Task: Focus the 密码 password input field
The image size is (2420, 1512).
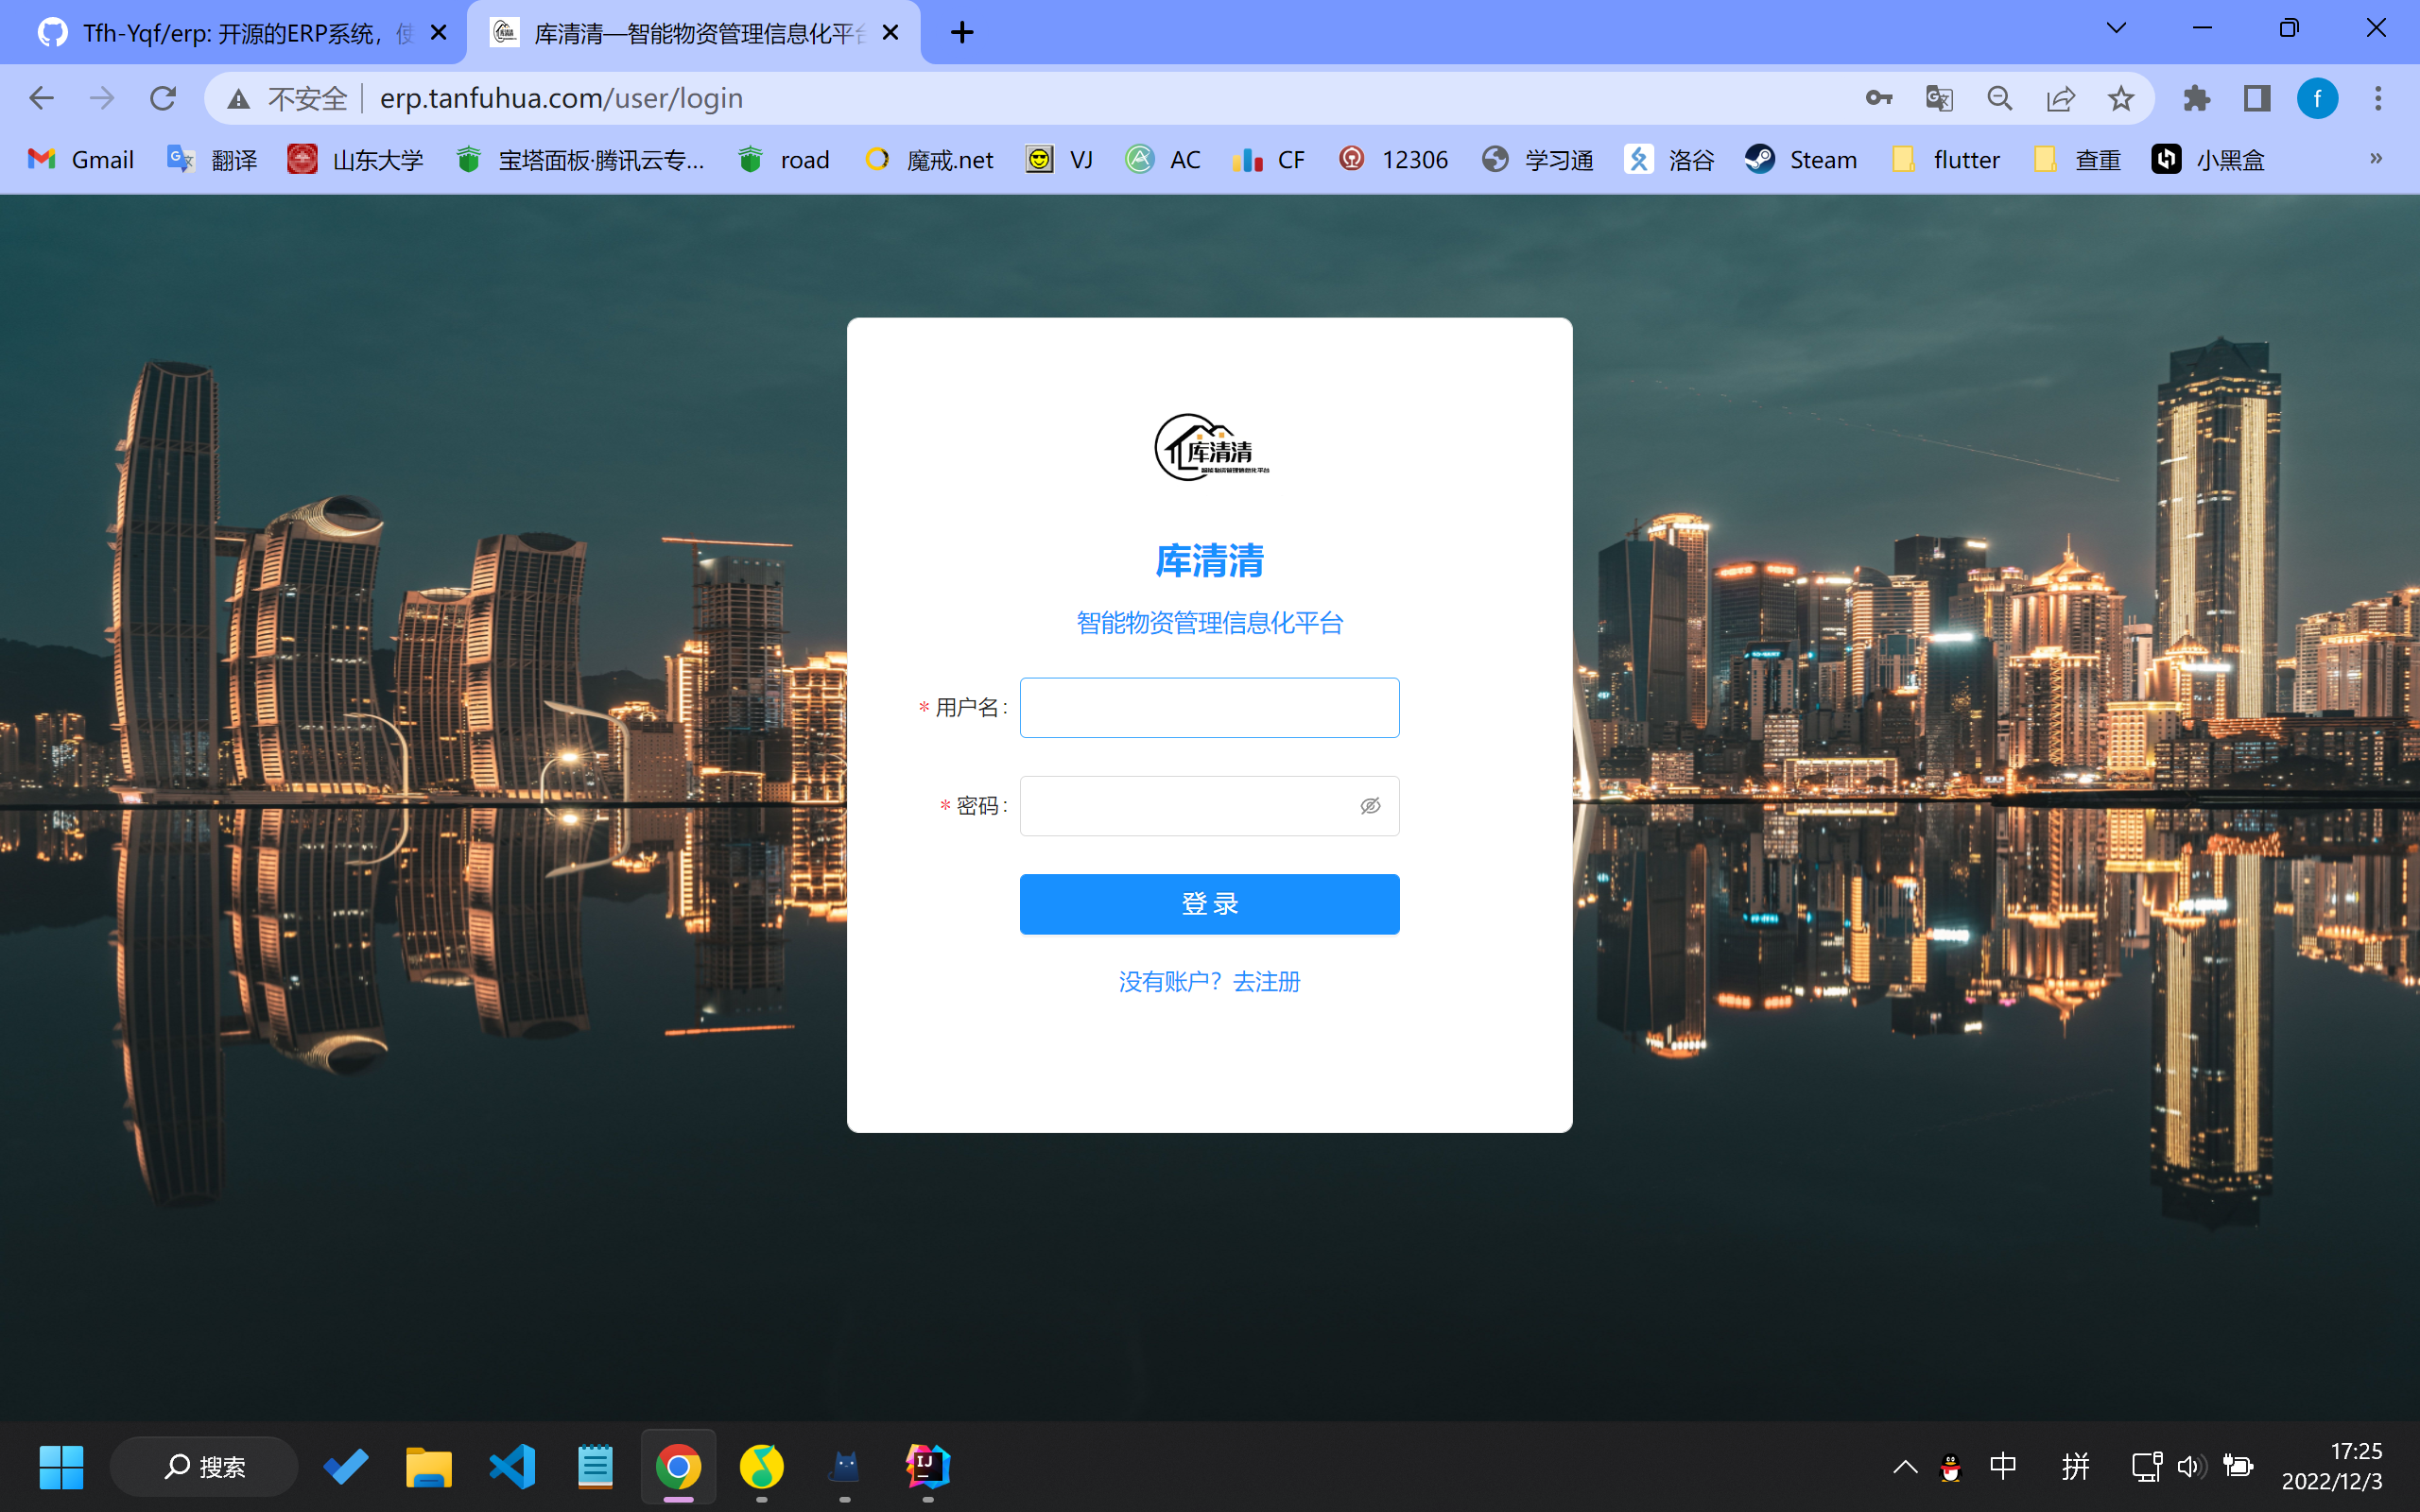Action: click(1185, 806)
